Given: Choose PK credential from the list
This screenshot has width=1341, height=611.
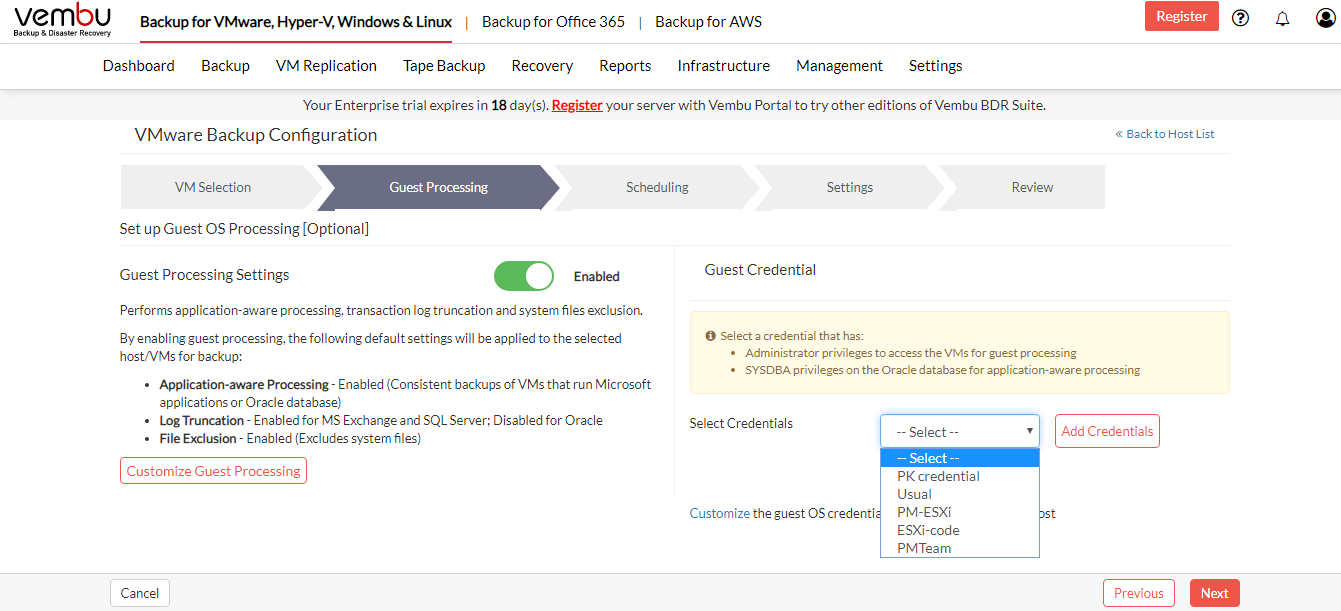Looking at the screenshot, I should tap(960, 476).
